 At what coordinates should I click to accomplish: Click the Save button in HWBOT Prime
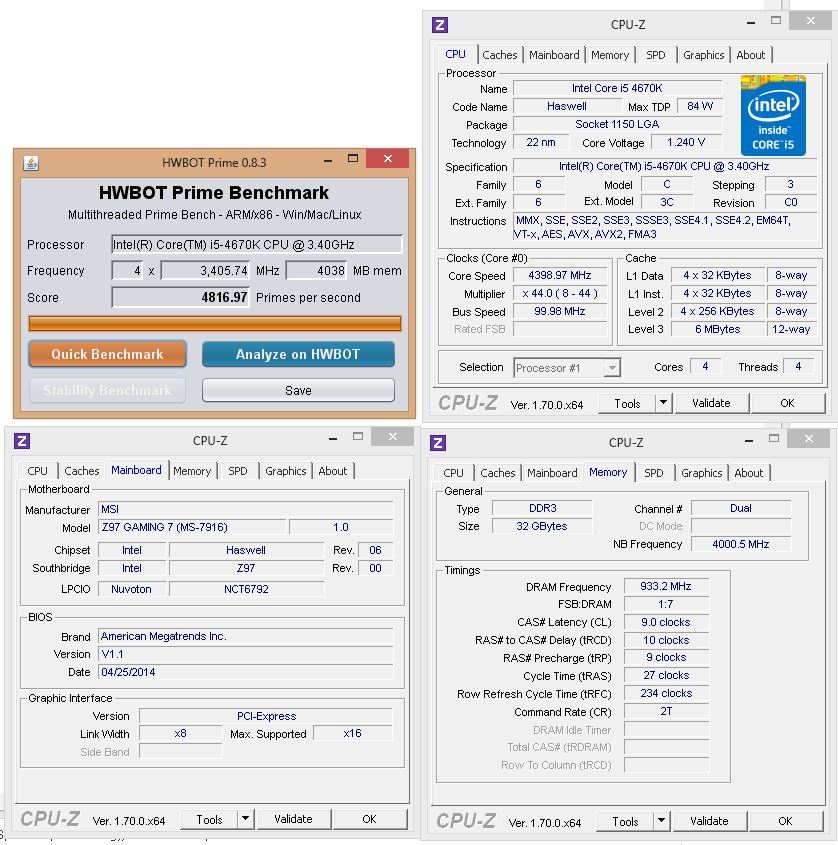298,390
